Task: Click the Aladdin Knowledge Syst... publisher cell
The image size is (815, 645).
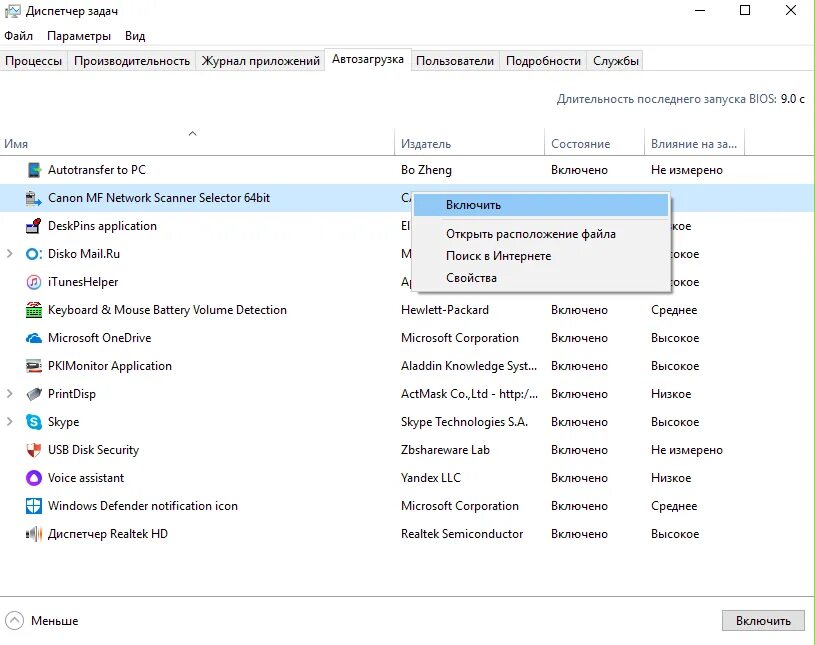Action: tap(469, 366)
